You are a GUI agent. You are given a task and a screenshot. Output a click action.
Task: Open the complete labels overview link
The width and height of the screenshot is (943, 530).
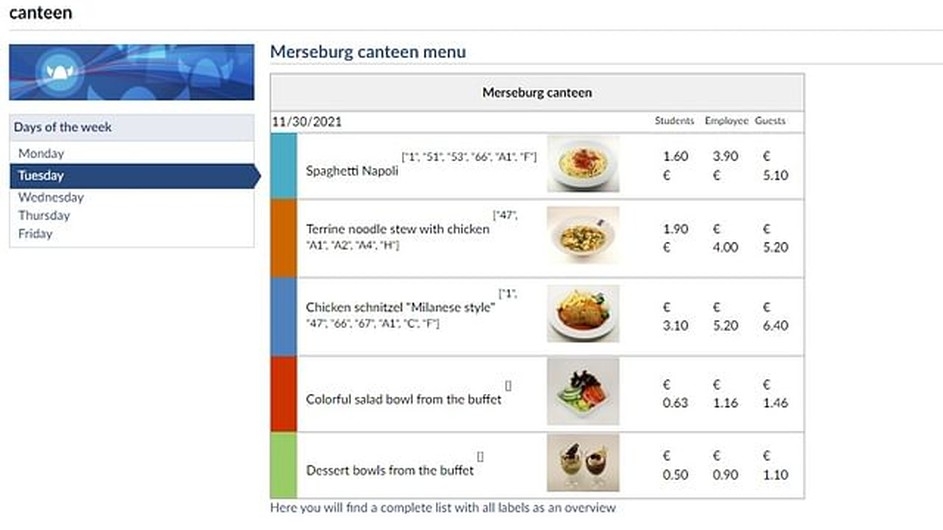click(443, 508)
